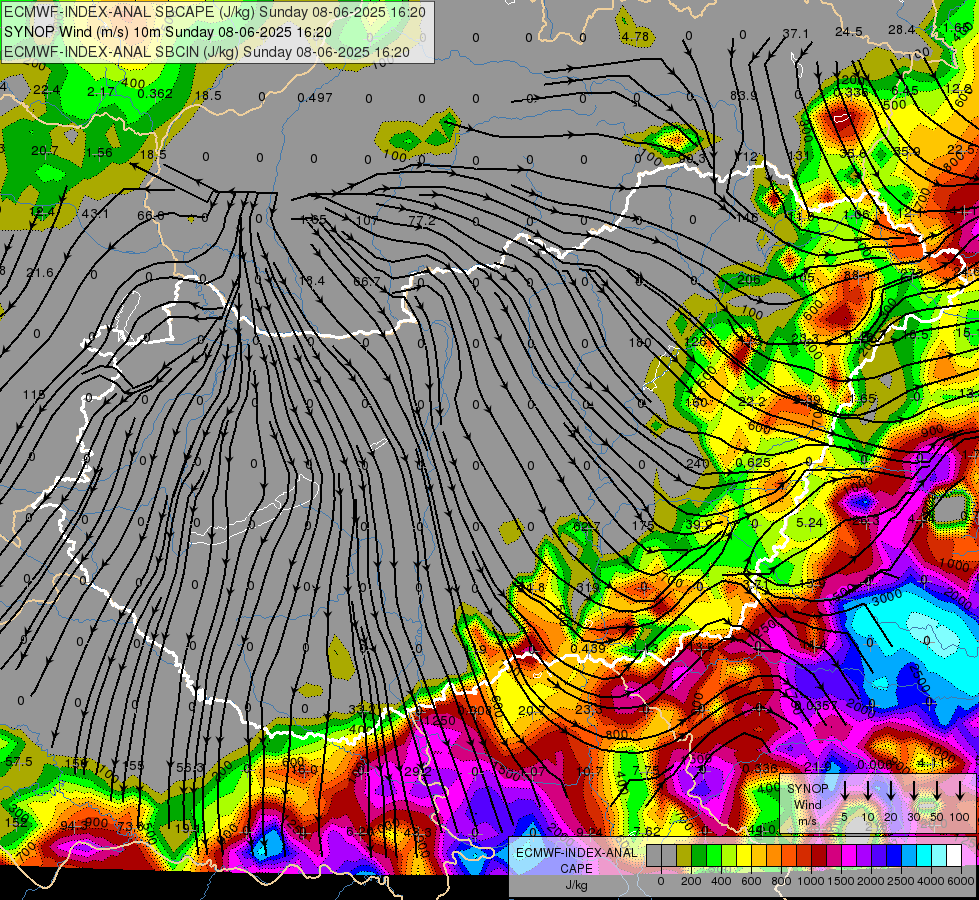Click legend scale label '600'
979x900 pixels.
751,881
